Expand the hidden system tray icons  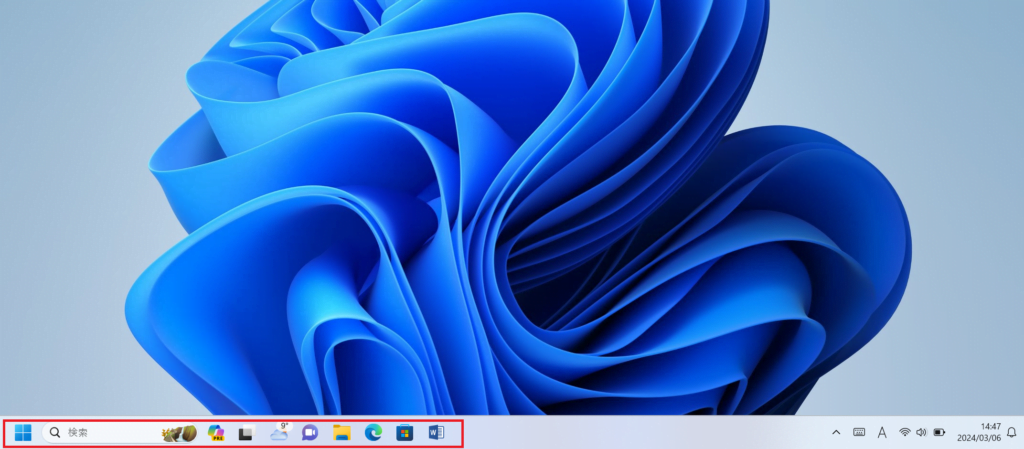[x=836, y=432]
